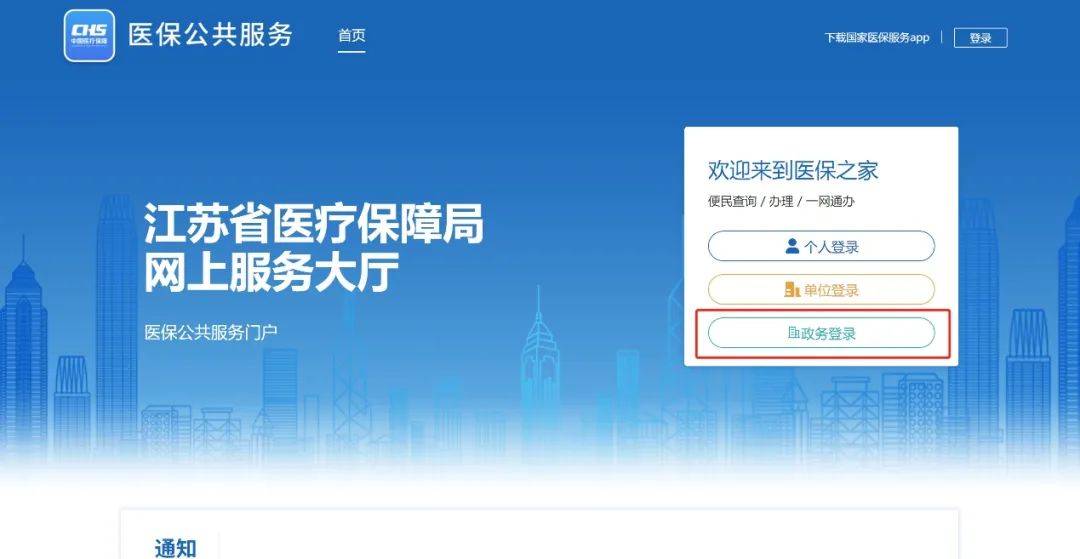Choose the 单位登录 label text
Screen dimensions: 1080x559
[x=831, y=291]
